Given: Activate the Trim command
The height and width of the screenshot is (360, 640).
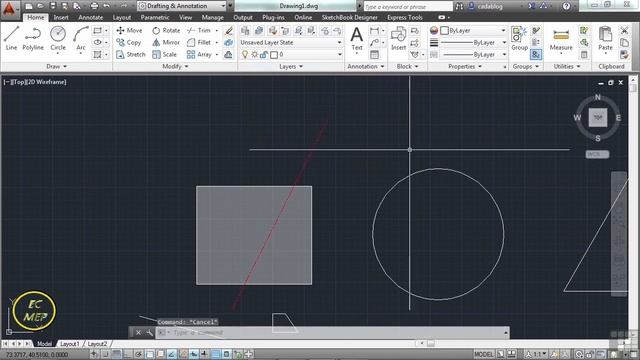Looking at the screenshot, I should (x=199, y=30).
